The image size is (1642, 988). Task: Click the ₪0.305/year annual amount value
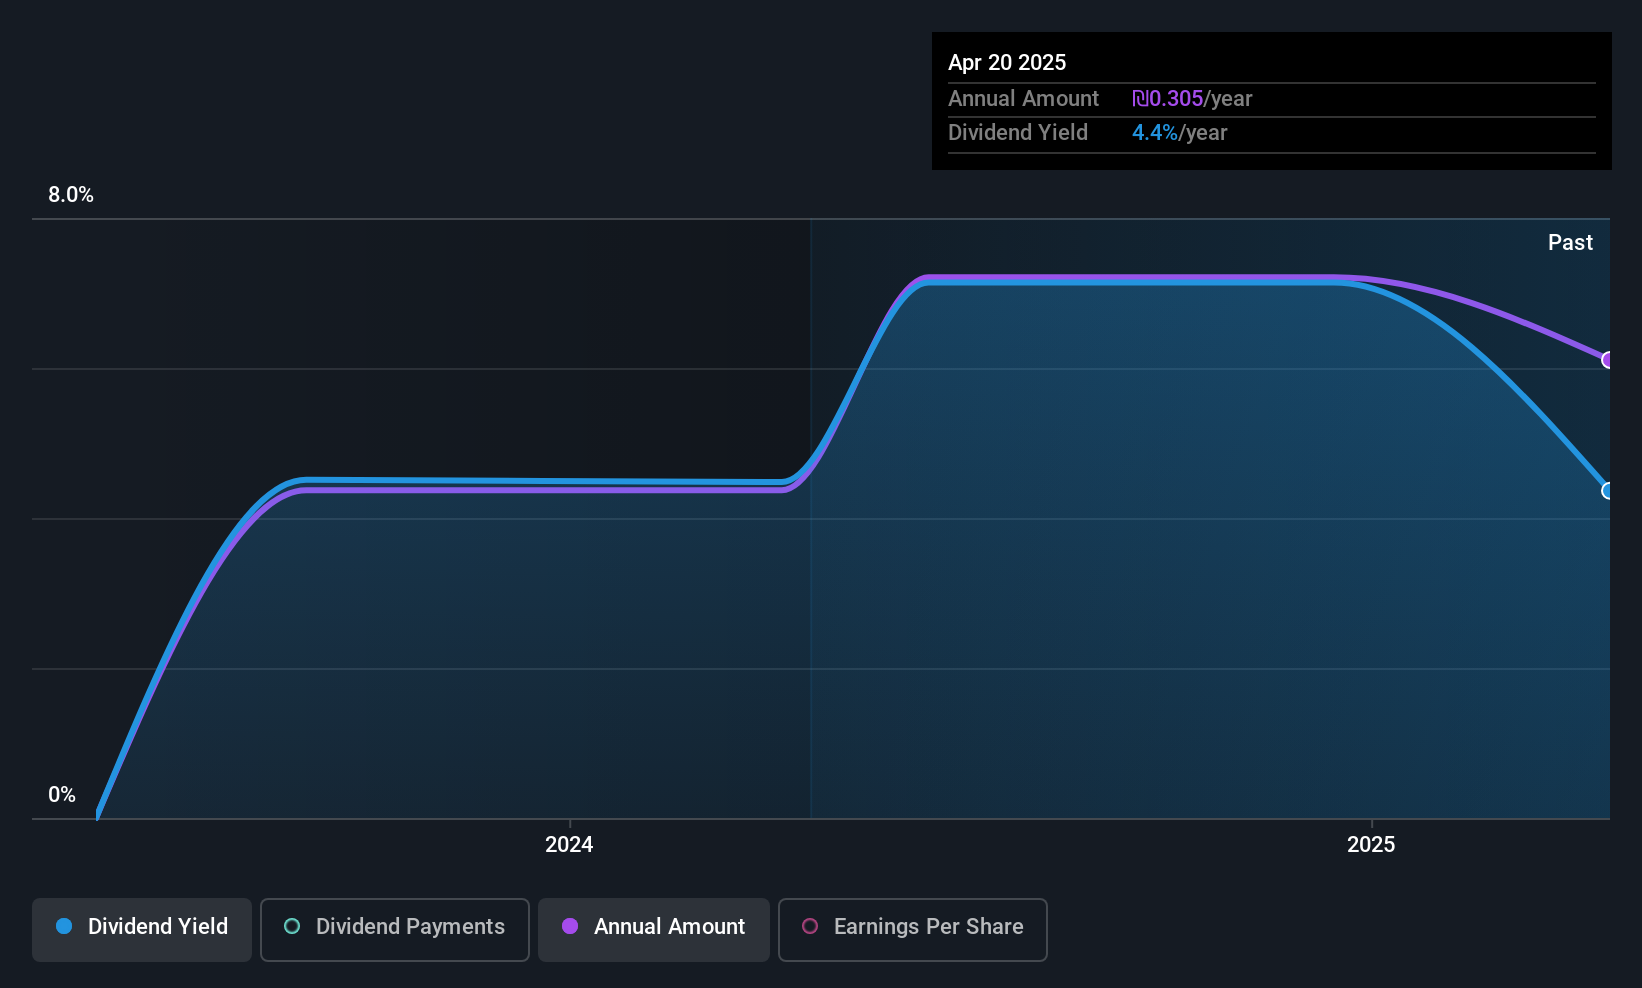tap(1192, 99)
